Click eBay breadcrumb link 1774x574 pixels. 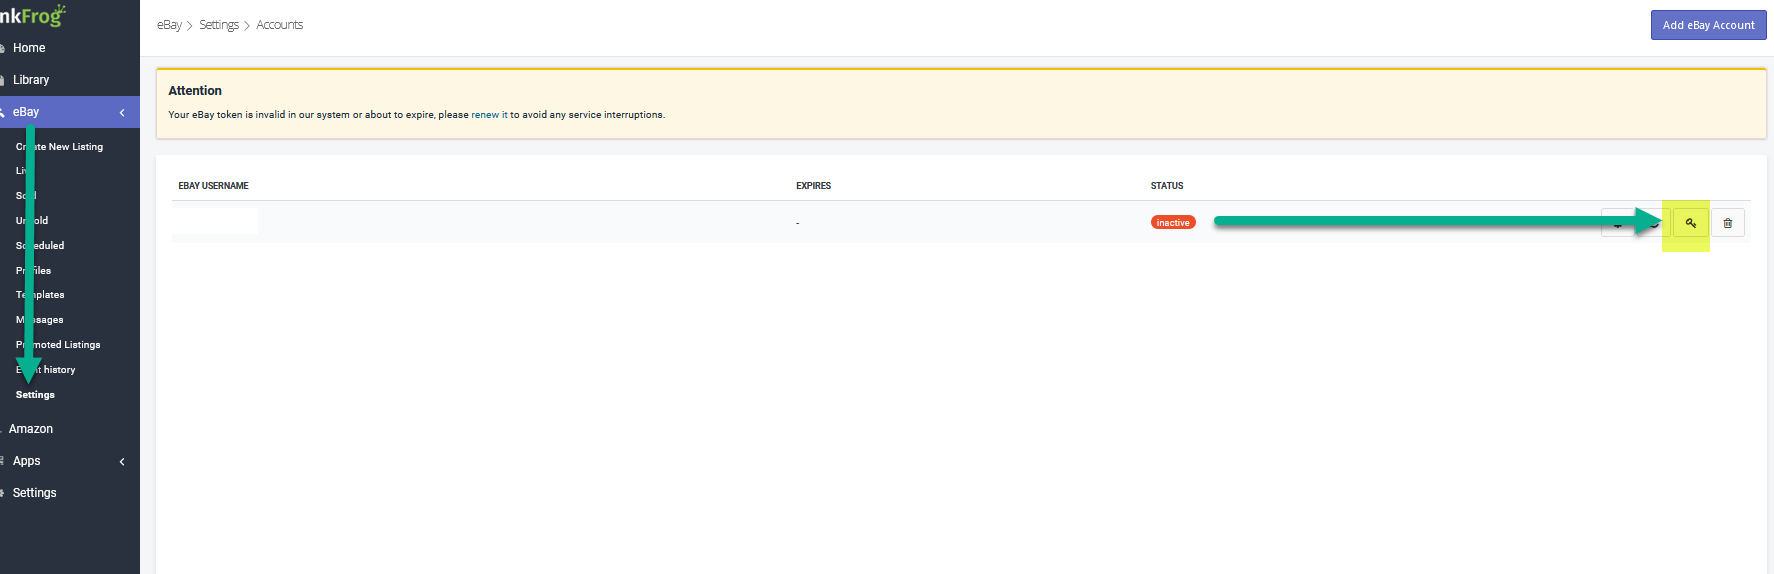pyautogui.click(x=169, y=25)
